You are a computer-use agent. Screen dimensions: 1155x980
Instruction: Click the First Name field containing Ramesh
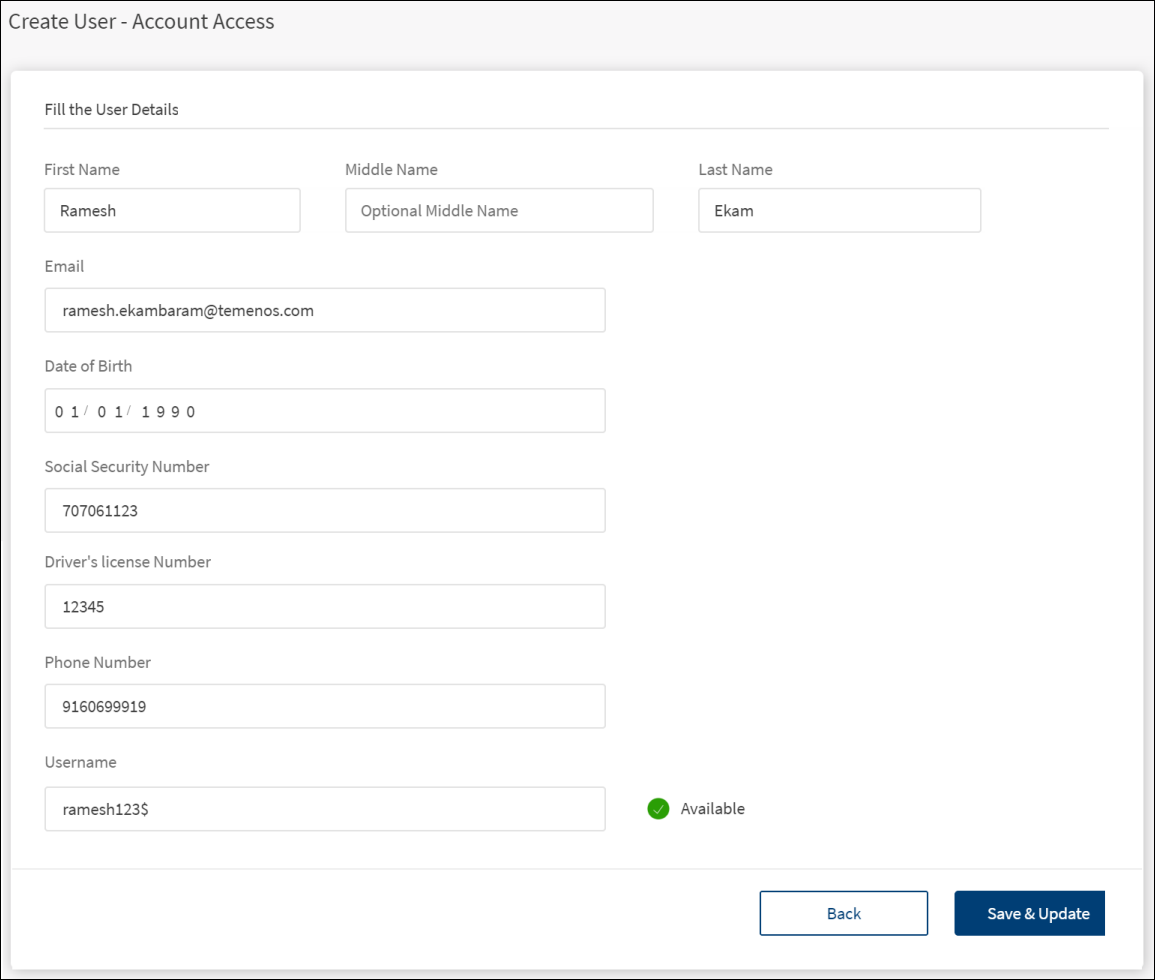click(x=172, y=211)
